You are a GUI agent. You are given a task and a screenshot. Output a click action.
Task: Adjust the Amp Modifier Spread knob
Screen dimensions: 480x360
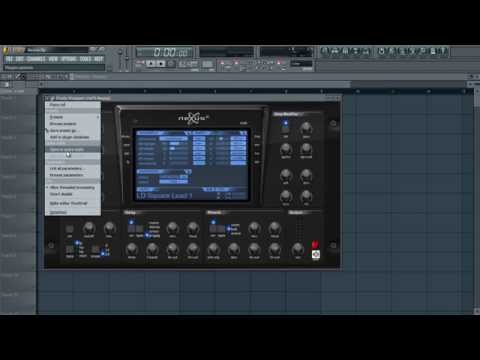[306, 149]
